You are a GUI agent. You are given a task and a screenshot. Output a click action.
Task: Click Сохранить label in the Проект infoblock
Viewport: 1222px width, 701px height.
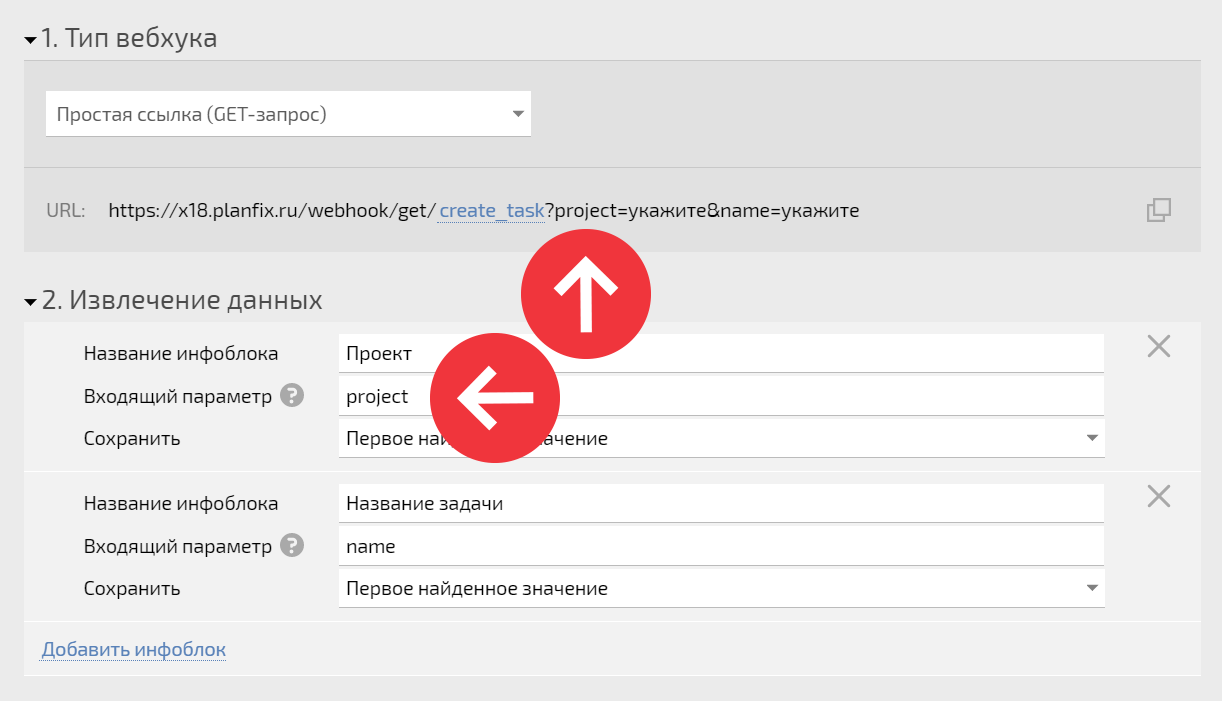(x=132, y=439)
